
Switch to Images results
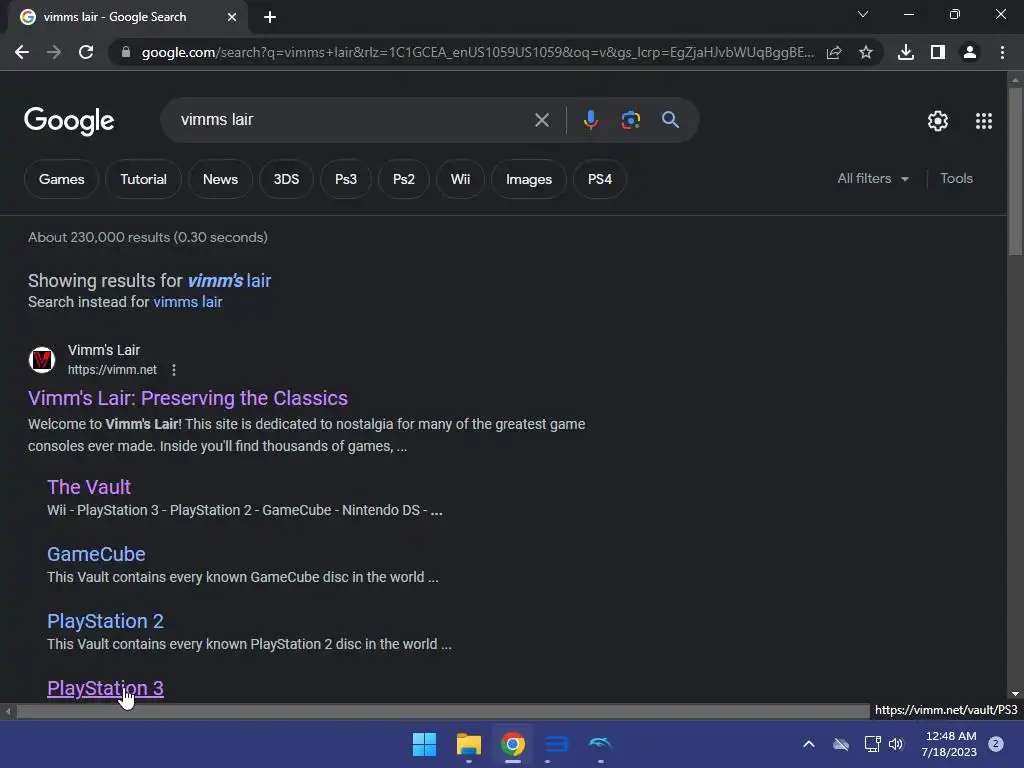[528, 180]
